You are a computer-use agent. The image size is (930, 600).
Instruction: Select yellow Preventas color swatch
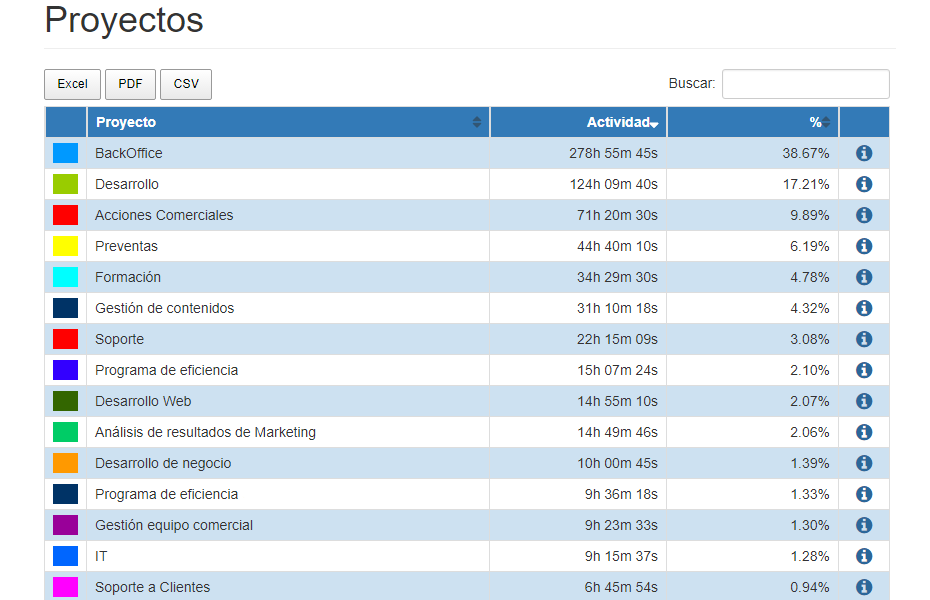tap(65, 246)
